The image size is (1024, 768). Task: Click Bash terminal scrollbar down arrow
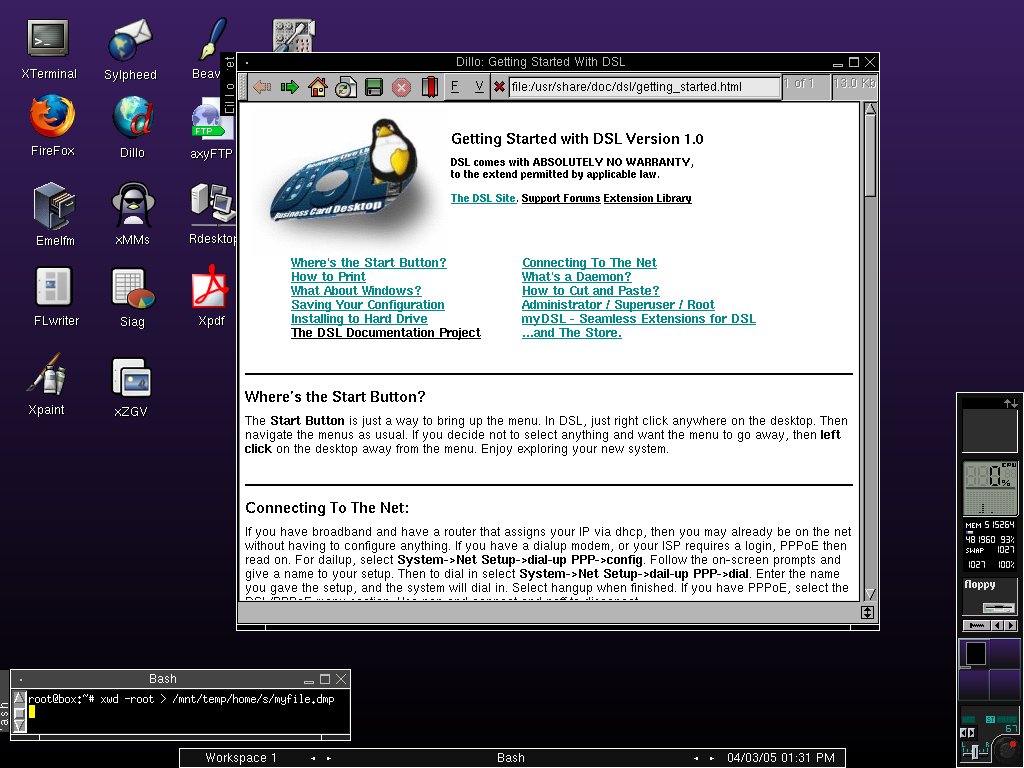pos(20,725)
